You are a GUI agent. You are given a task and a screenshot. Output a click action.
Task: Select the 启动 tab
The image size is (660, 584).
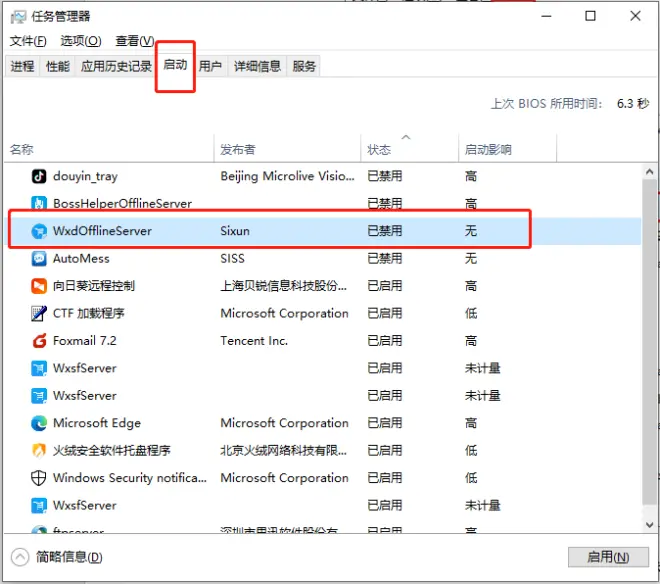click(x=175, y=65)
